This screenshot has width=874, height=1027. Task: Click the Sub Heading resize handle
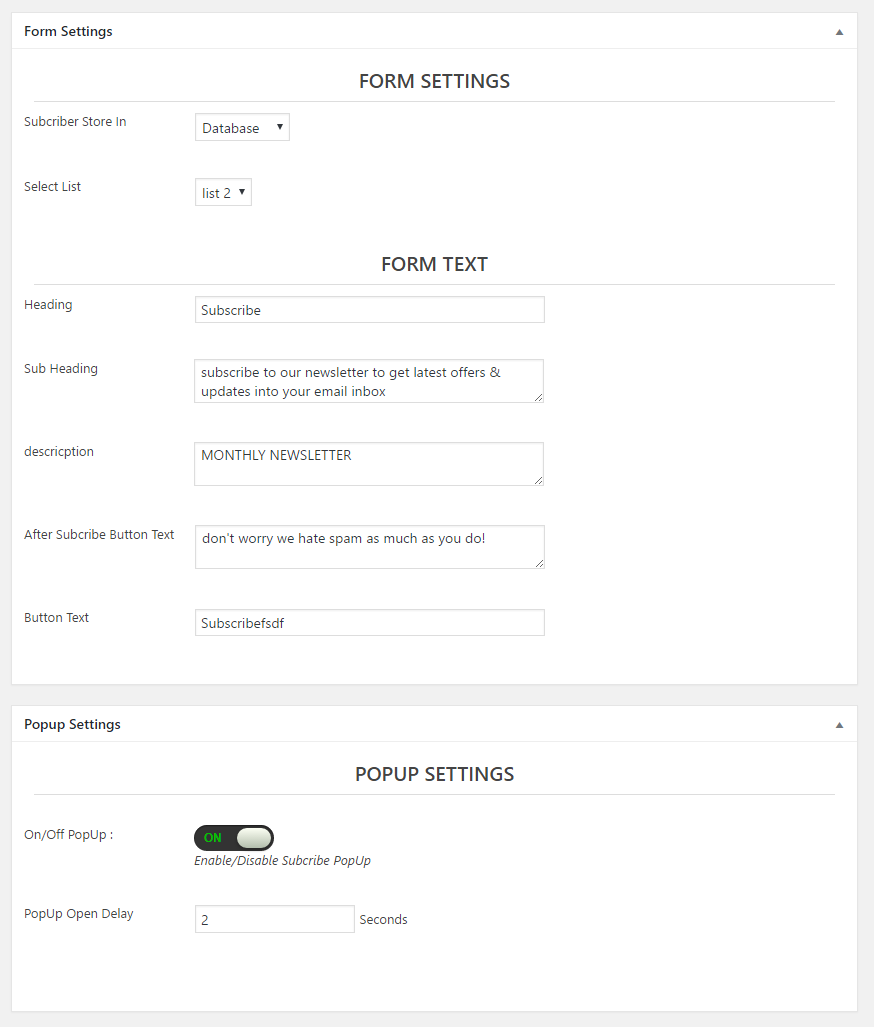(x=539, y=398)
